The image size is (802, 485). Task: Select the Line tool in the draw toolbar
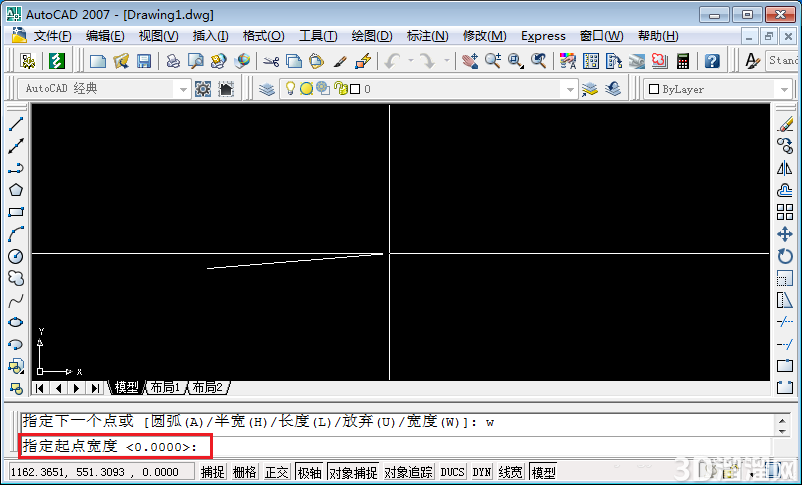(16, 123)
